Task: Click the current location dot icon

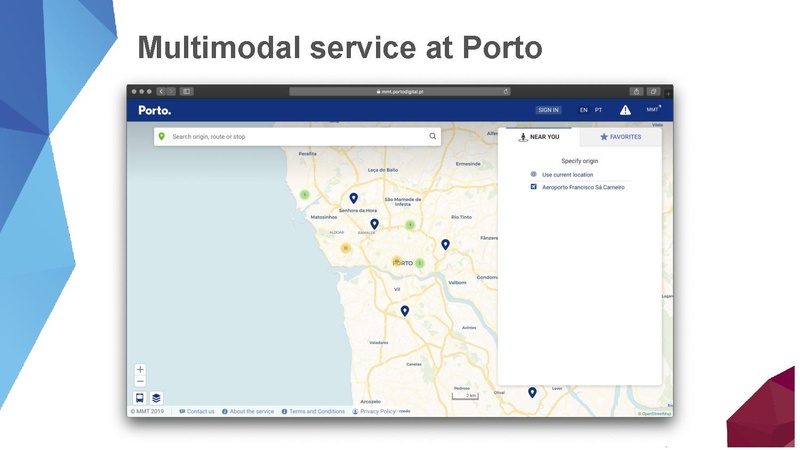Action: (534, 174)
